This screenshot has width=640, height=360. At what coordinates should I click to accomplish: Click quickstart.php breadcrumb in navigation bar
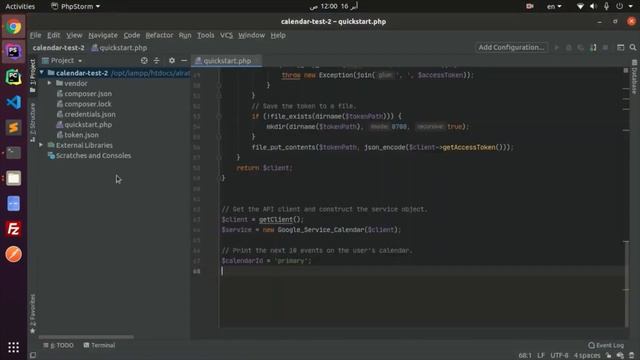pos(119,48)
